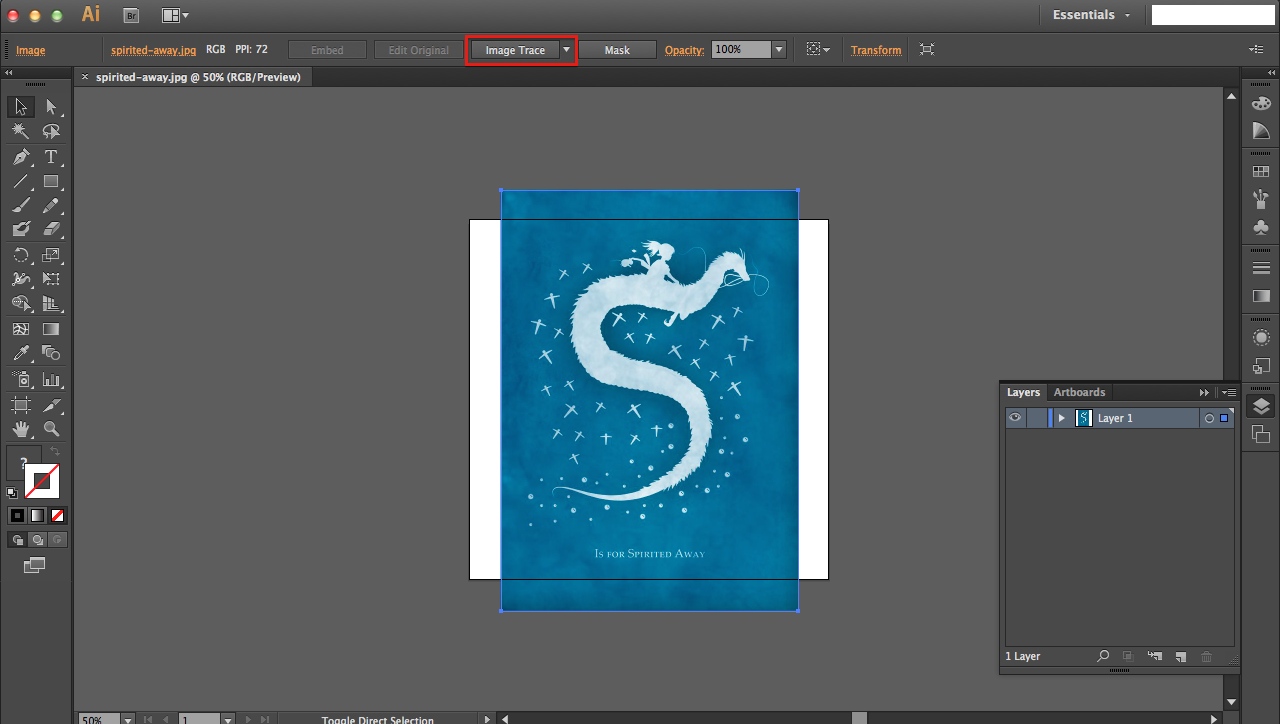Select the Artboard tool

point(21,405)
